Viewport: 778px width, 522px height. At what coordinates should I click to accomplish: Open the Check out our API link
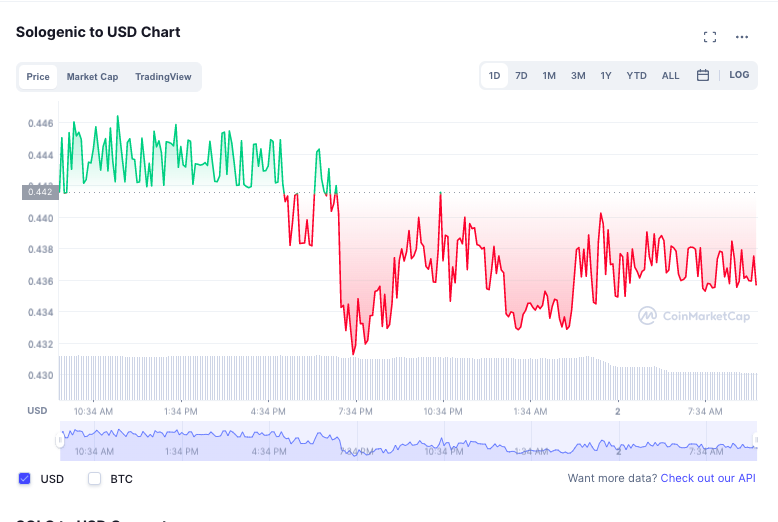click(x=708, y=478)
